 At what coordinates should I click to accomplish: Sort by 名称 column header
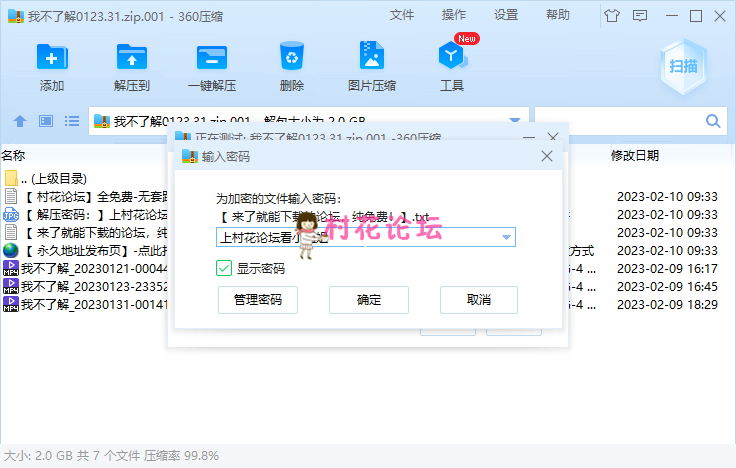click(13, 155)
